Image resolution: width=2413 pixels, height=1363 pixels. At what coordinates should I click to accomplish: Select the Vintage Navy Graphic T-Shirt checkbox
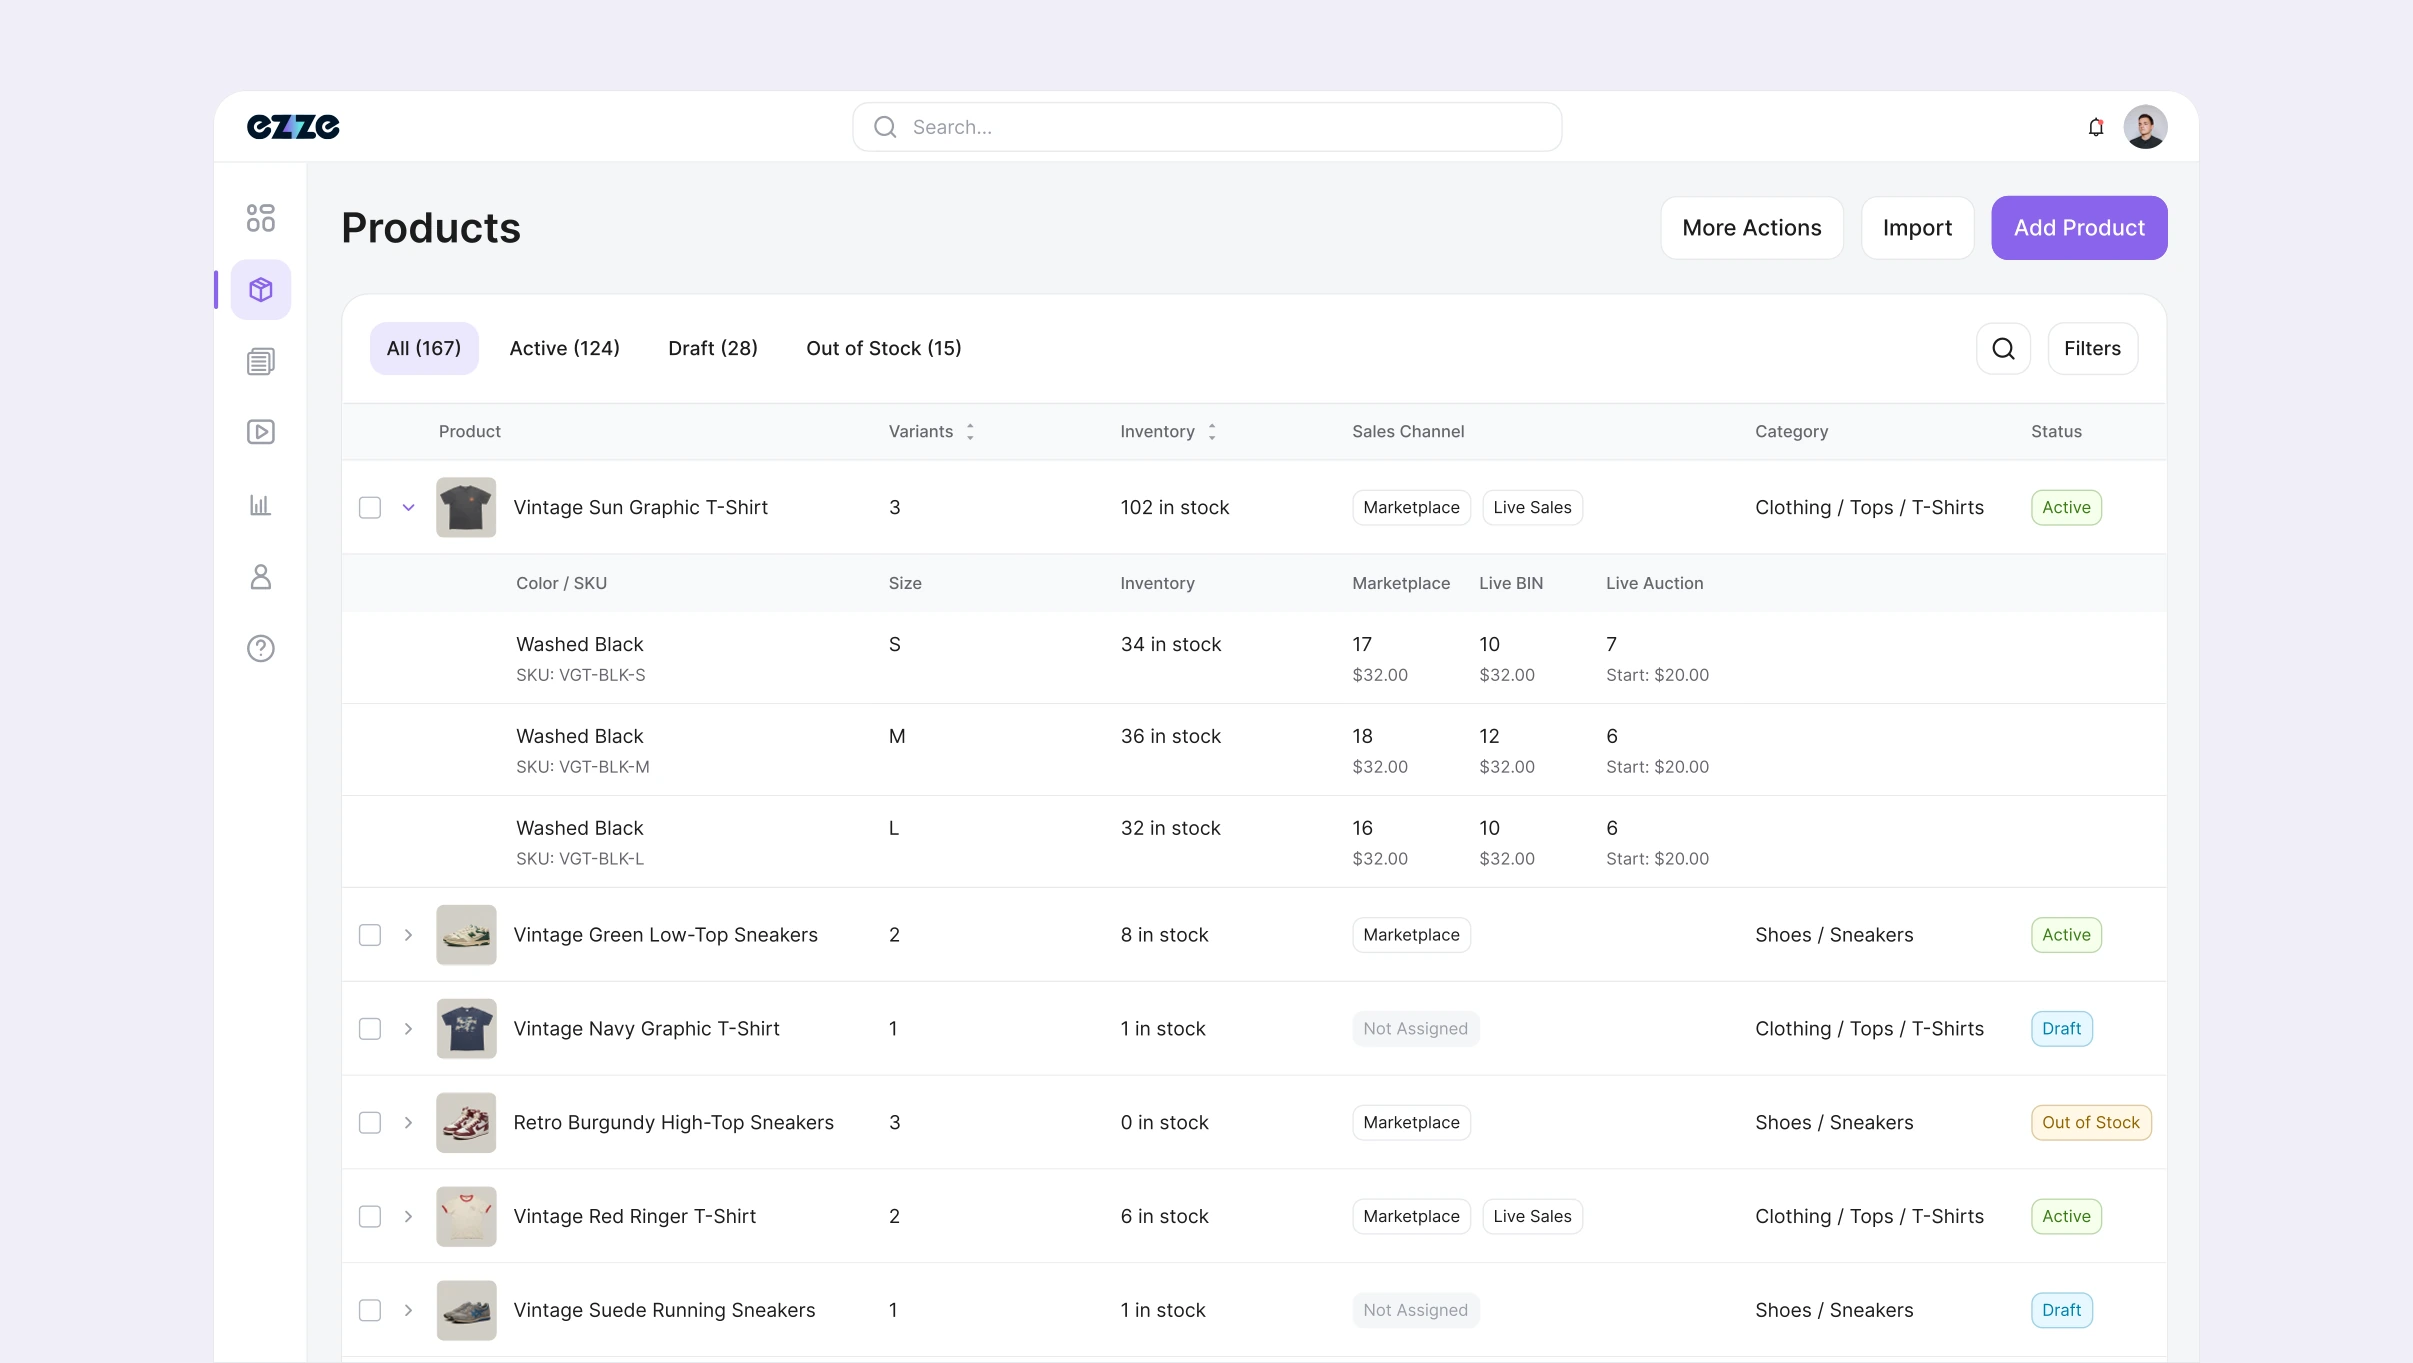370,1029
